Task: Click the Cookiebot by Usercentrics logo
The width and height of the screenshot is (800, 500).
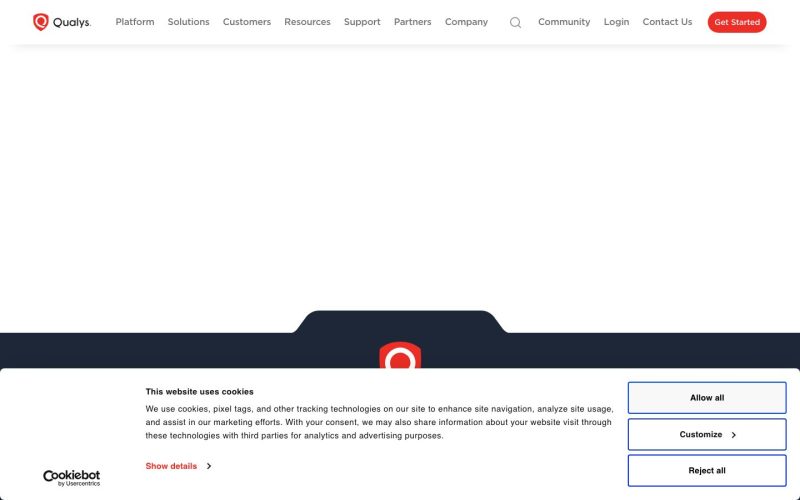Action: pos(71,478)
